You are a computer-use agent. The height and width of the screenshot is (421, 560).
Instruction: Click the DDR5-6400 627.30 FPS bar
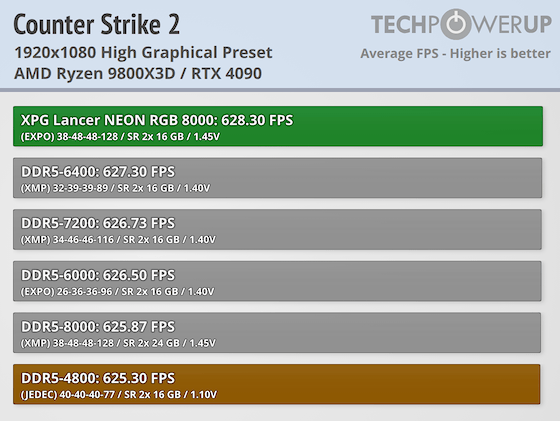pos(278,178)
